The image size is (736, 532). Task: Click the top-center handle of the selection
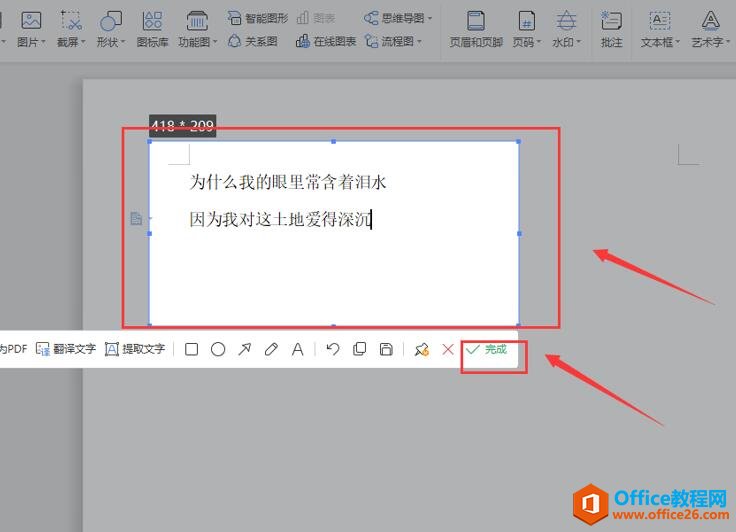[x=334, y=142]
